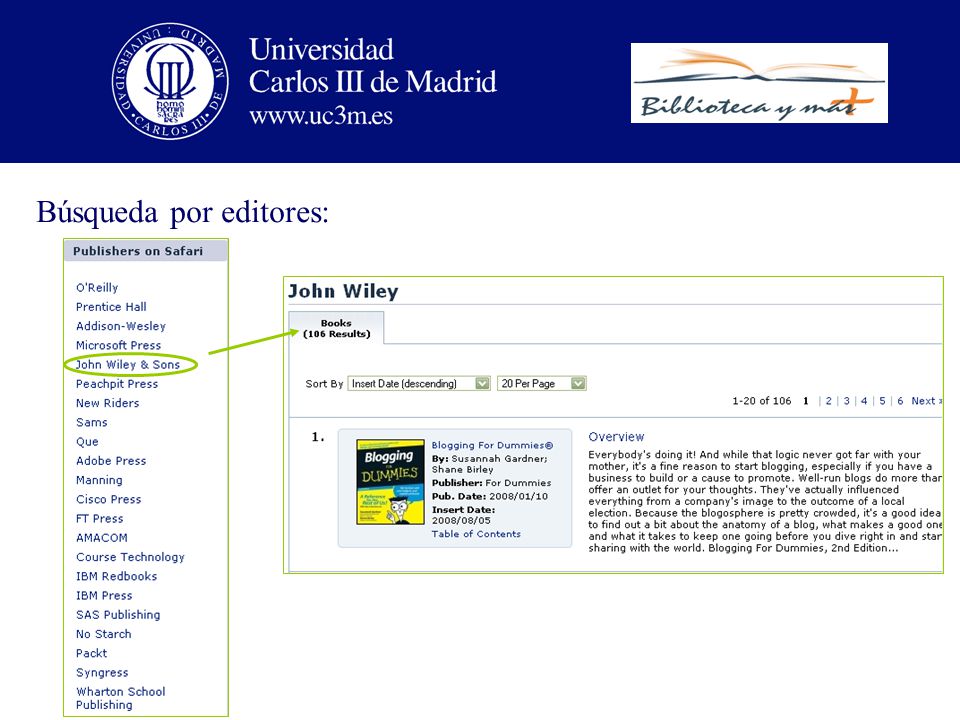Open the Que publisher link
This screenshot has width=960, height=720.
[87, 442]
